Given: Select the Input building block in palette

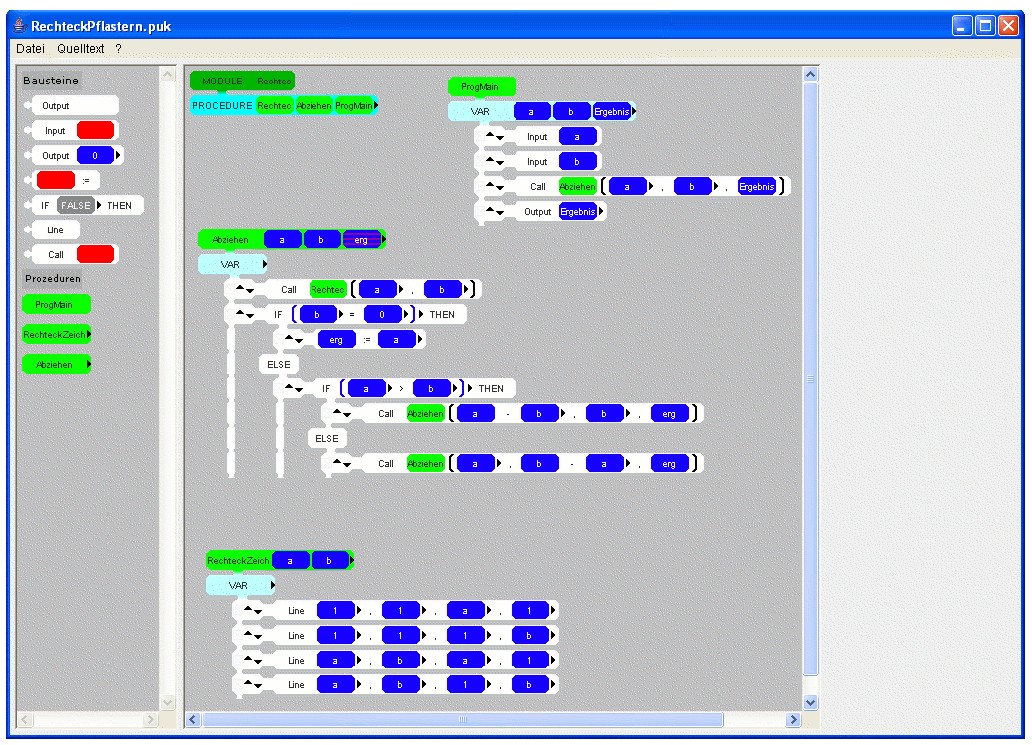Looking at the screenshot, I should pos(55,131).
